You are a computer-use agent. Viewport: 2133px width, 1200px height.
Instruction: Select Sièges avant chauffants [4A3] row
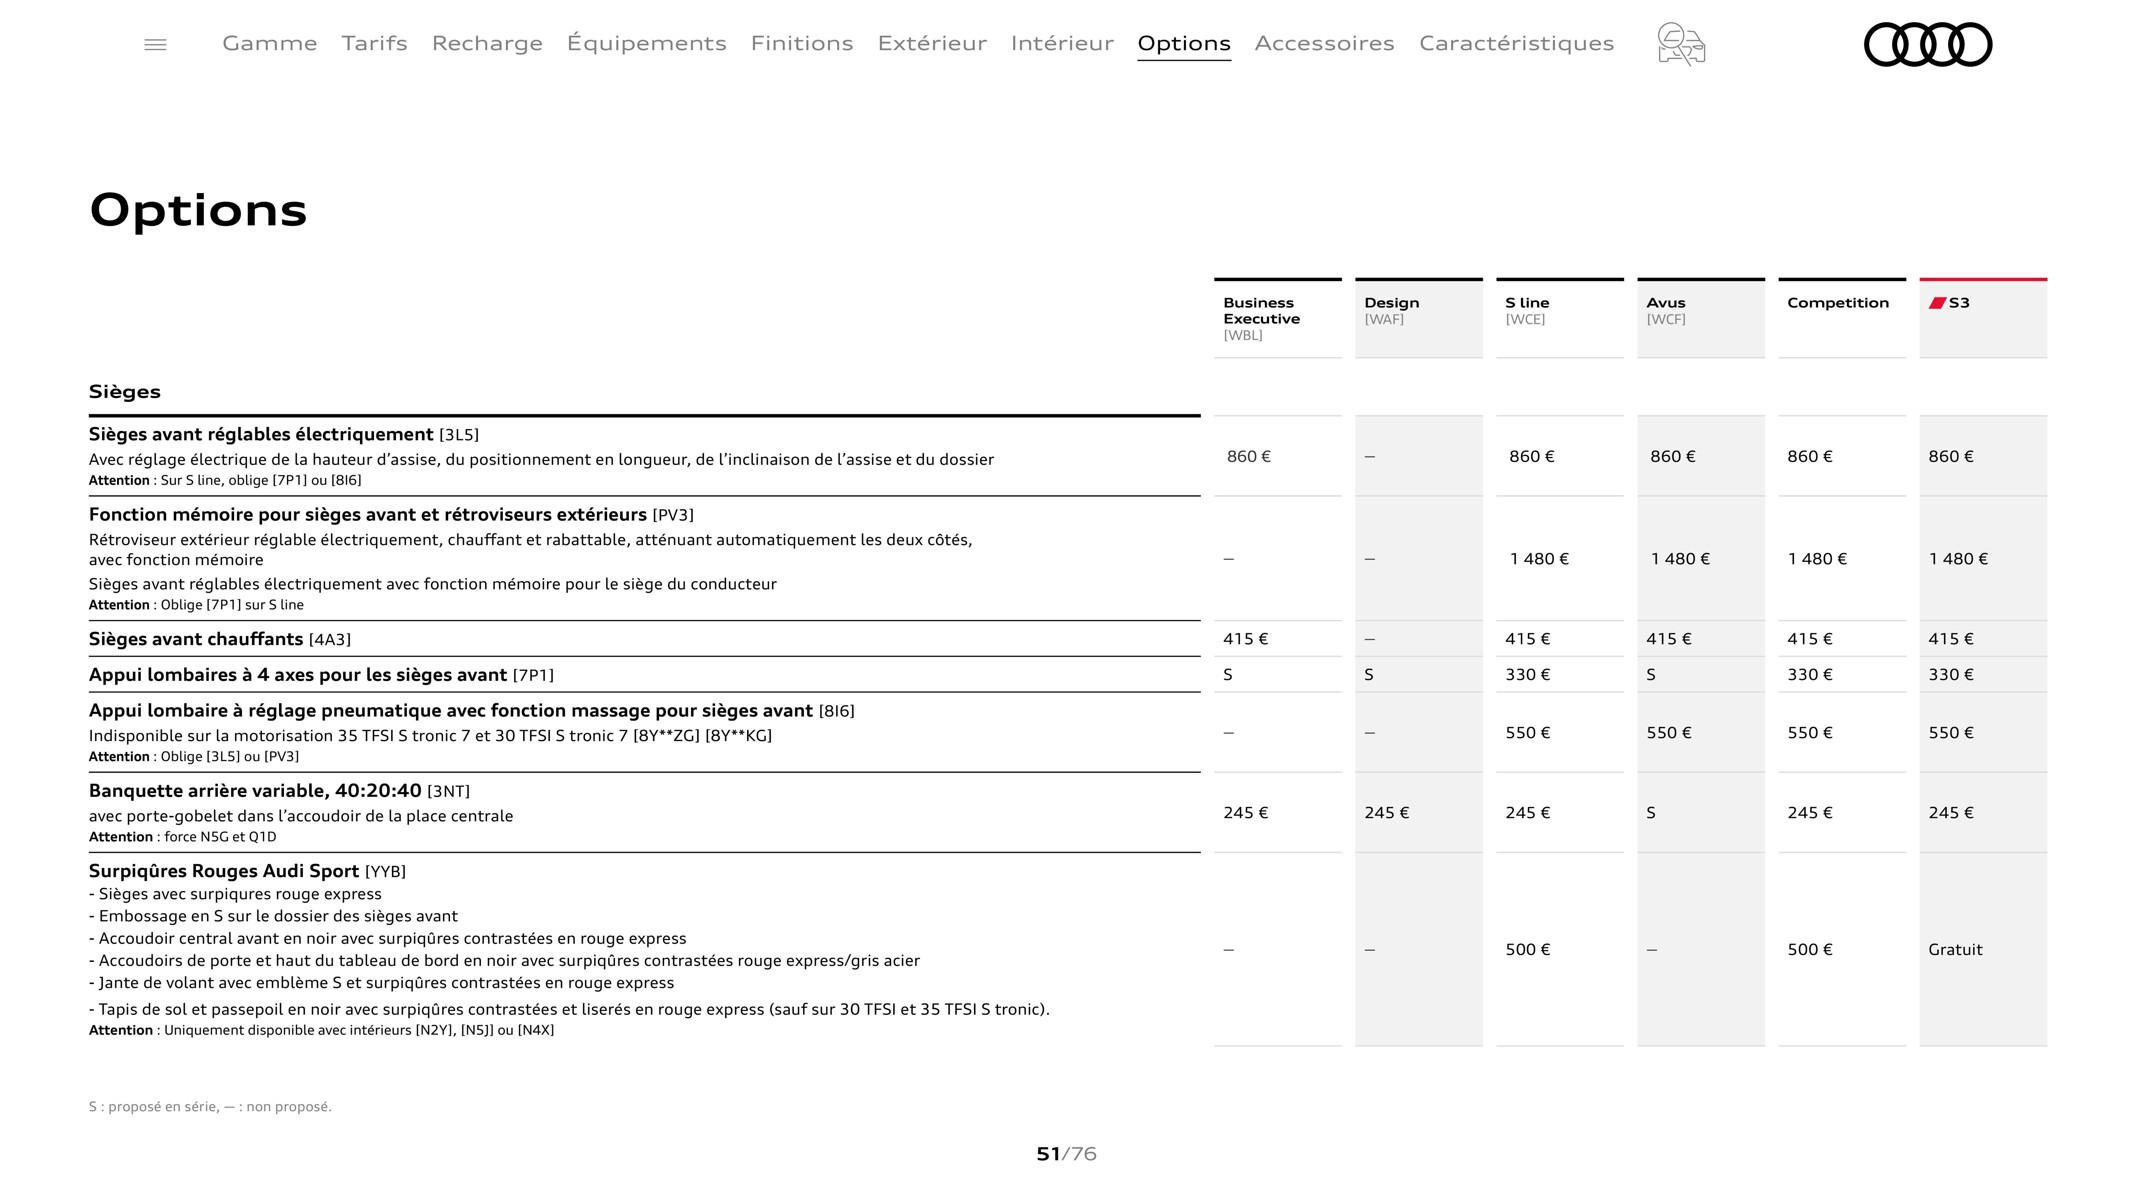coord(644,639)
